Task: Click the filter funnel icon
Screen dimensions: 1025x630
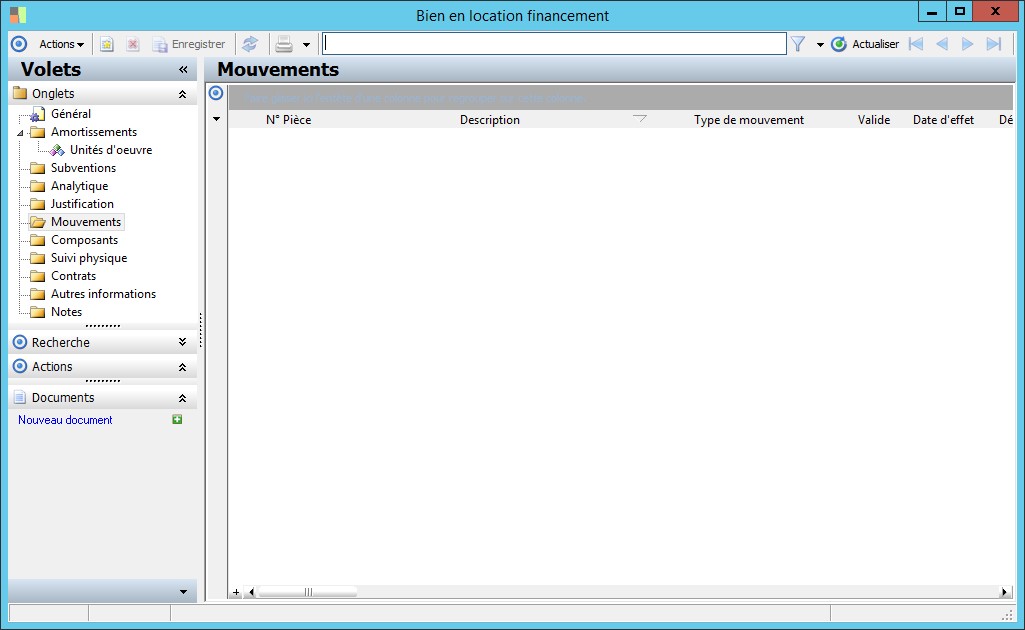Action: (x=798, y=44)
